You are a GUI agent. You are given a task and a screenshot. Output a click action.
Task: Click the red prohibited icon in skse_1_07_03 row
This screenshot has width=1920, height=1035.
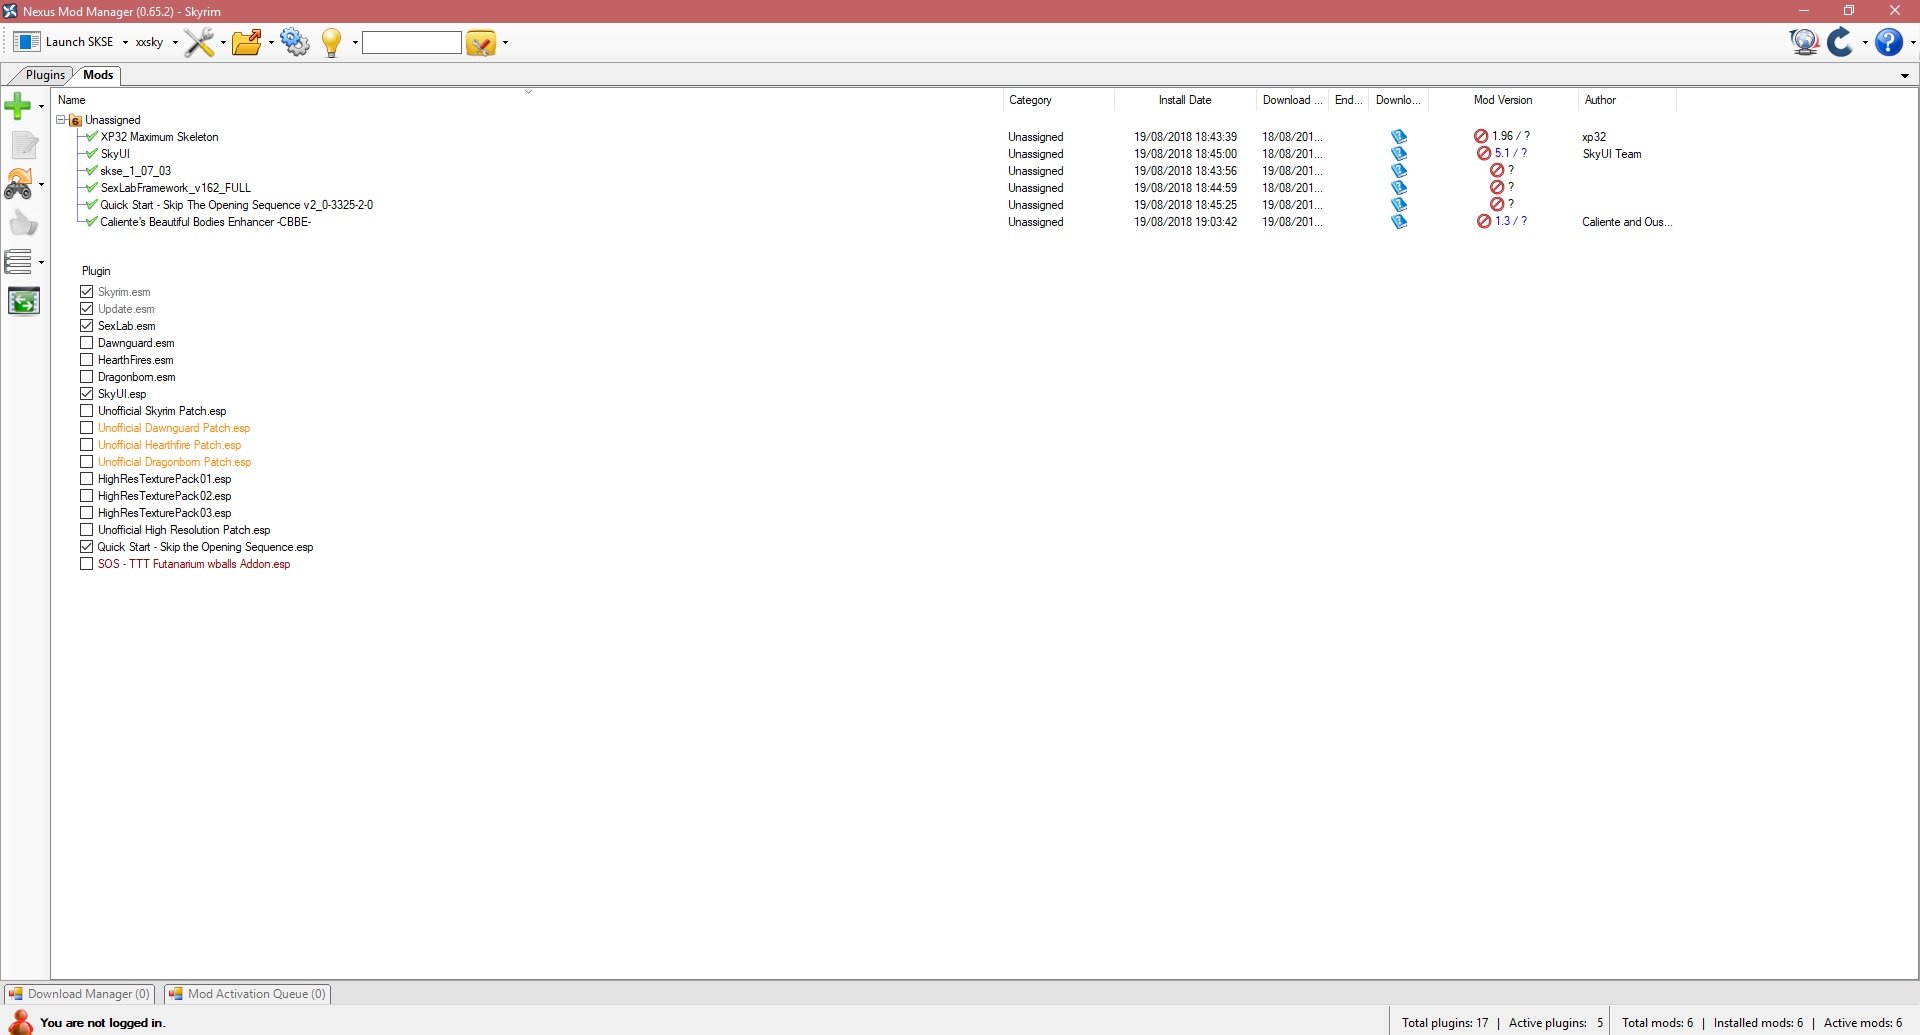tap(1497, 171)
